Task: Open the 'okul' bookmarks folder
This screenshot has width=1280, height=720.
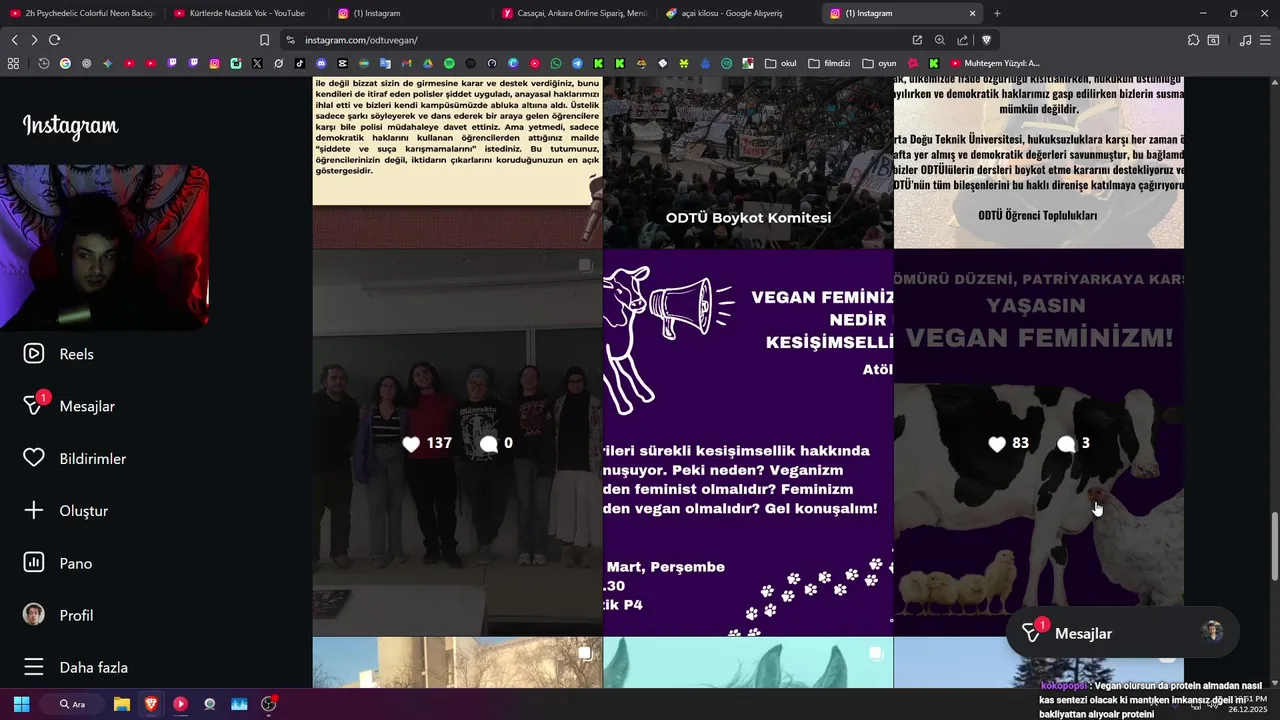Action: [780, 63]
